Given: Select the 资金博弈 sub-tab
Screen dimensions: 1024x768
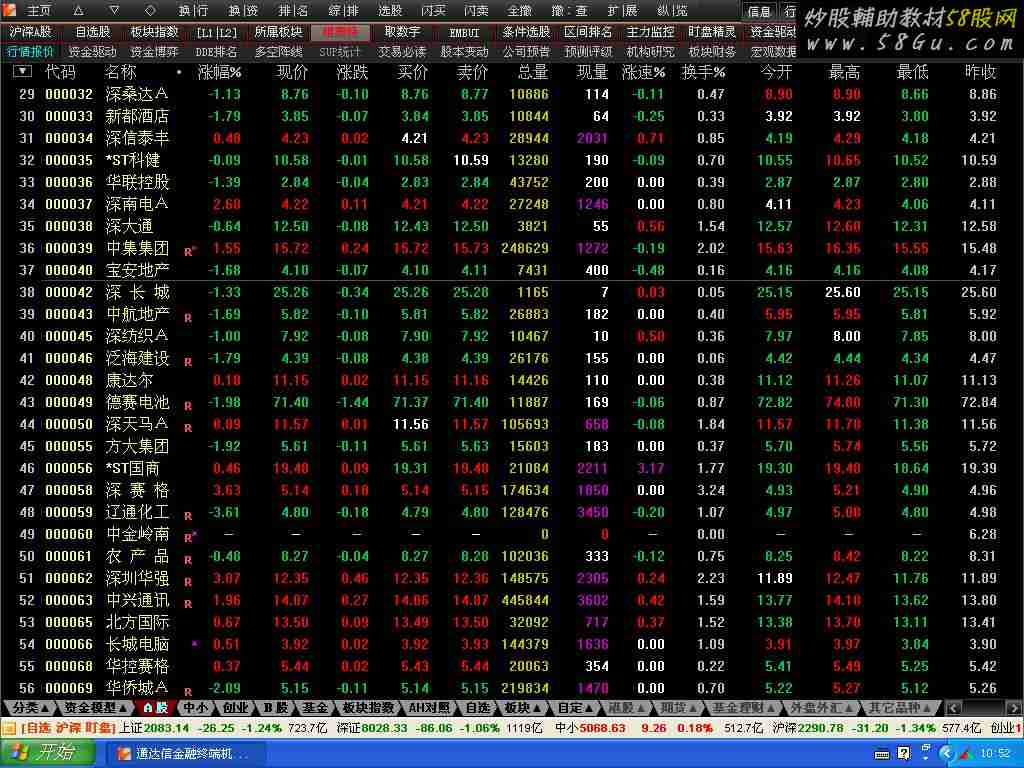Looking at the screenshot, I should (x=154, y=52).
